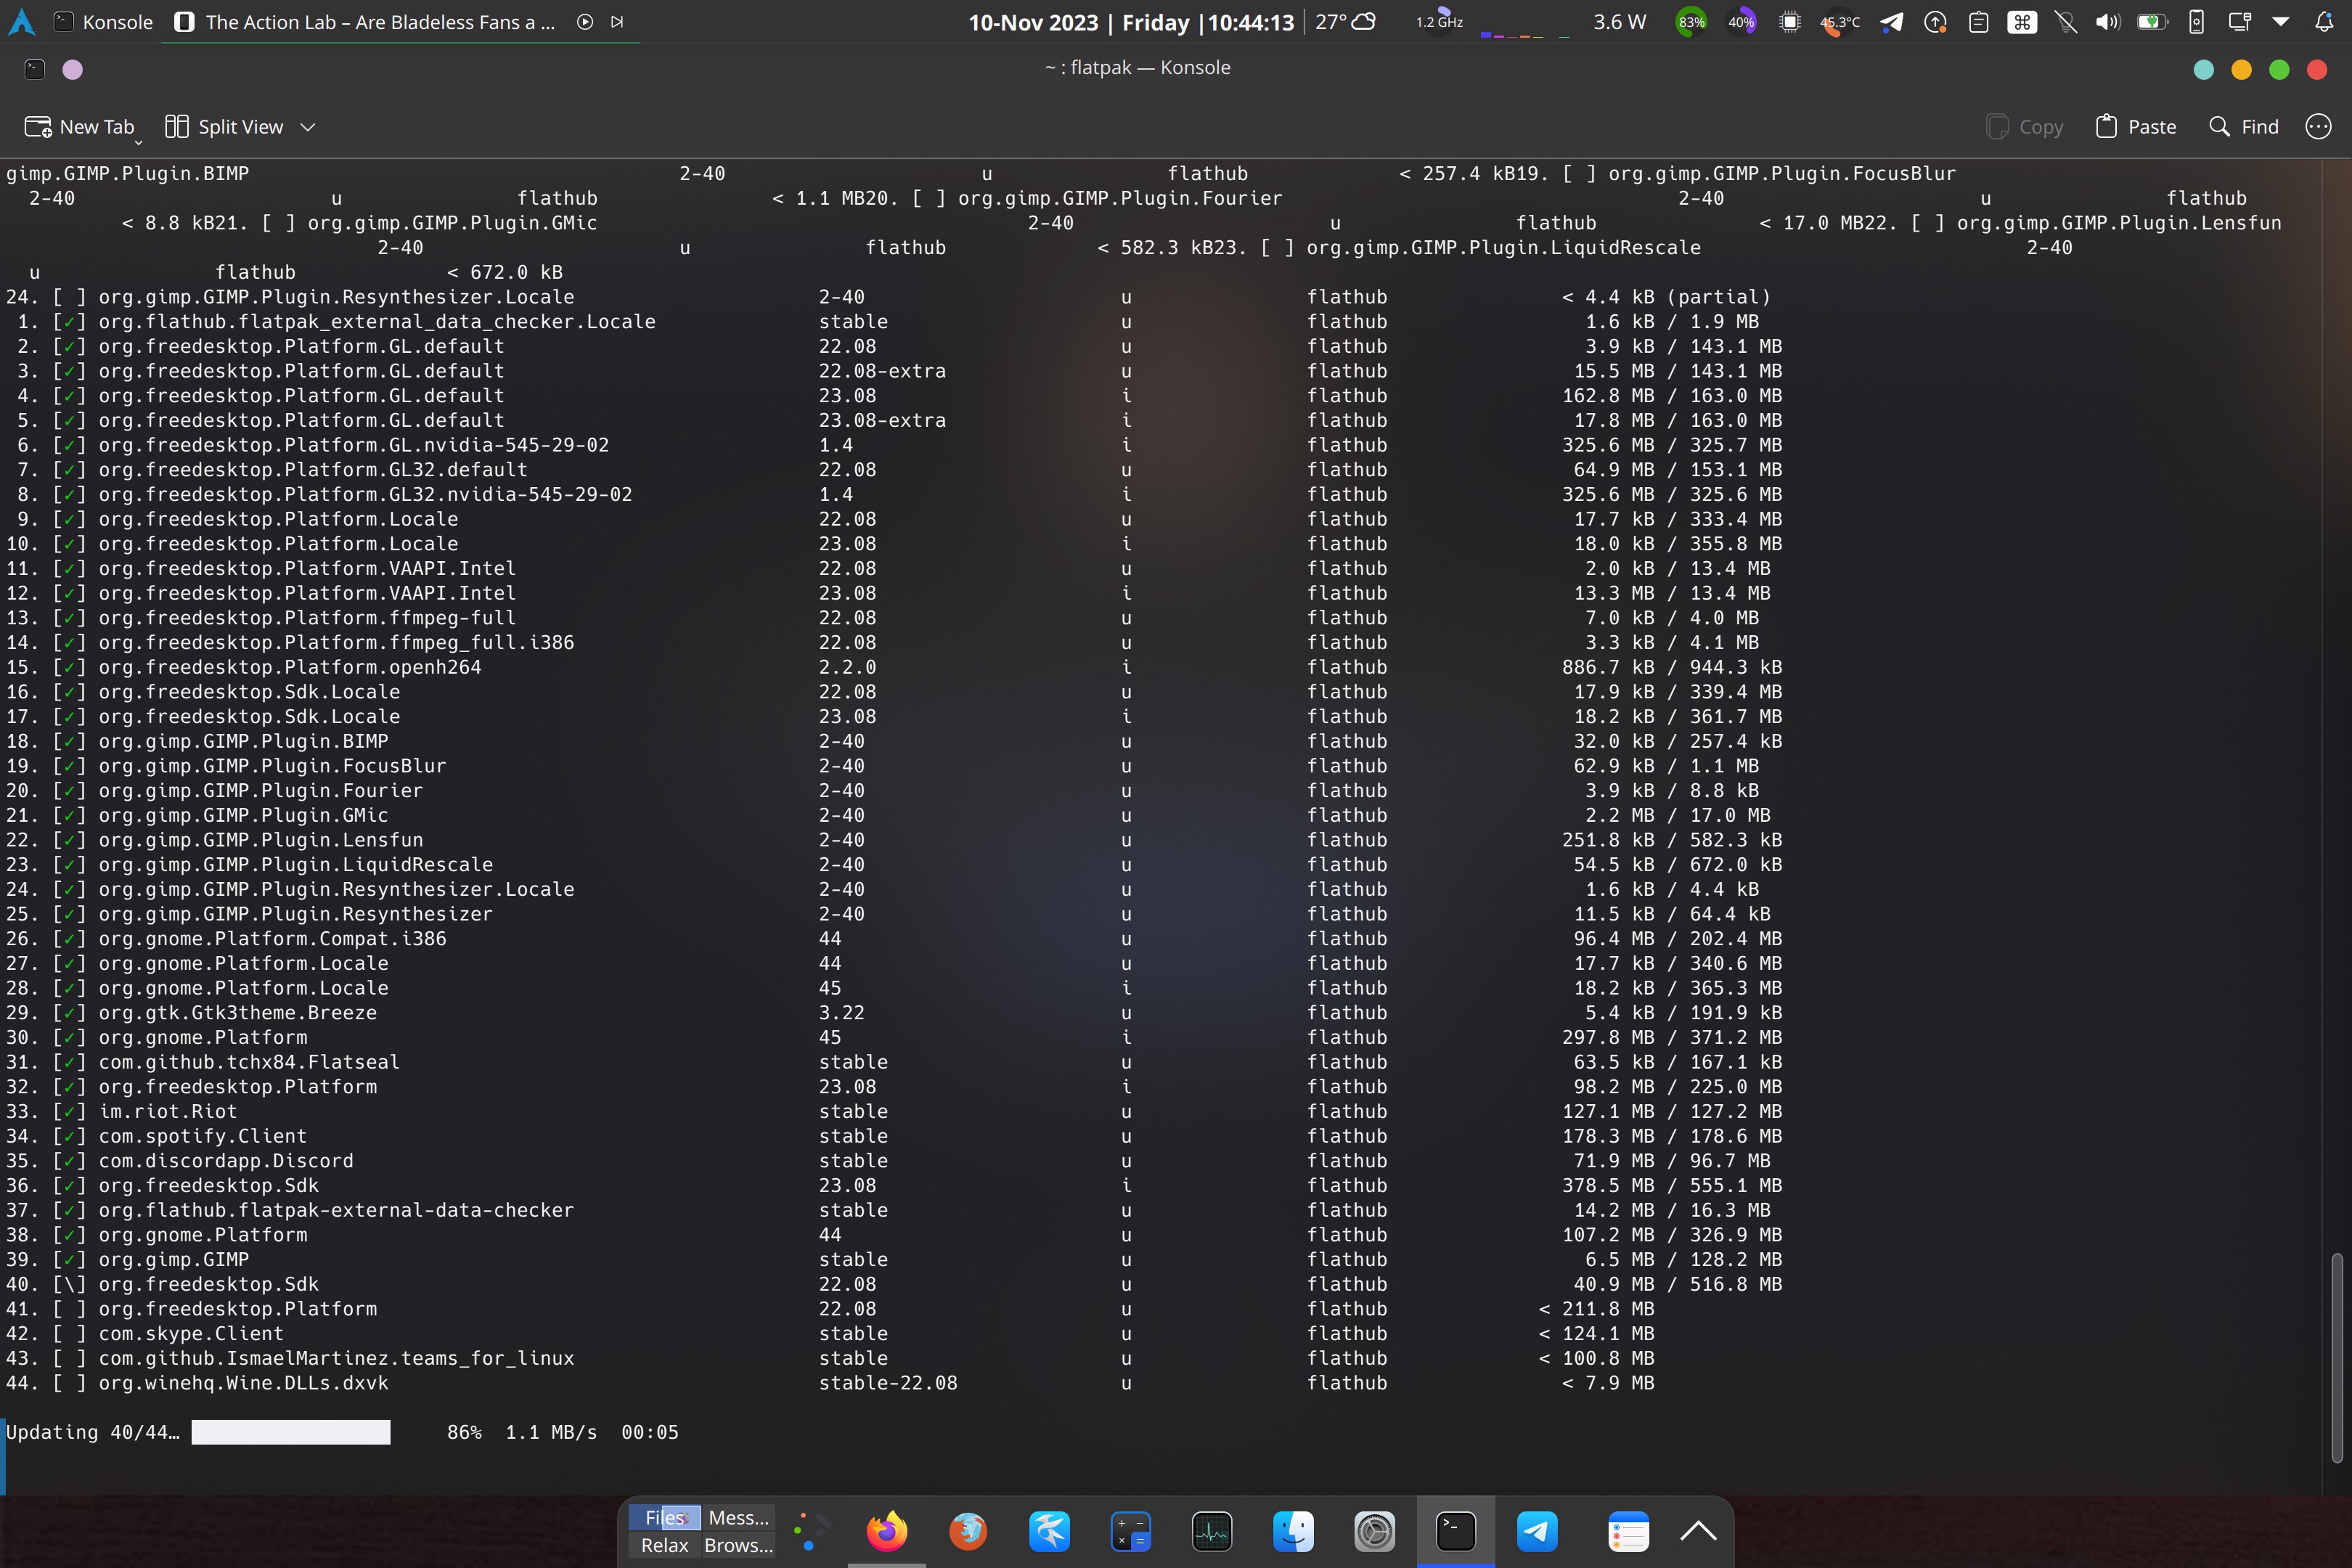Open the three-dots Konsole menu button
This screenshot has height=1568, width=2352.
(2318, 127)
